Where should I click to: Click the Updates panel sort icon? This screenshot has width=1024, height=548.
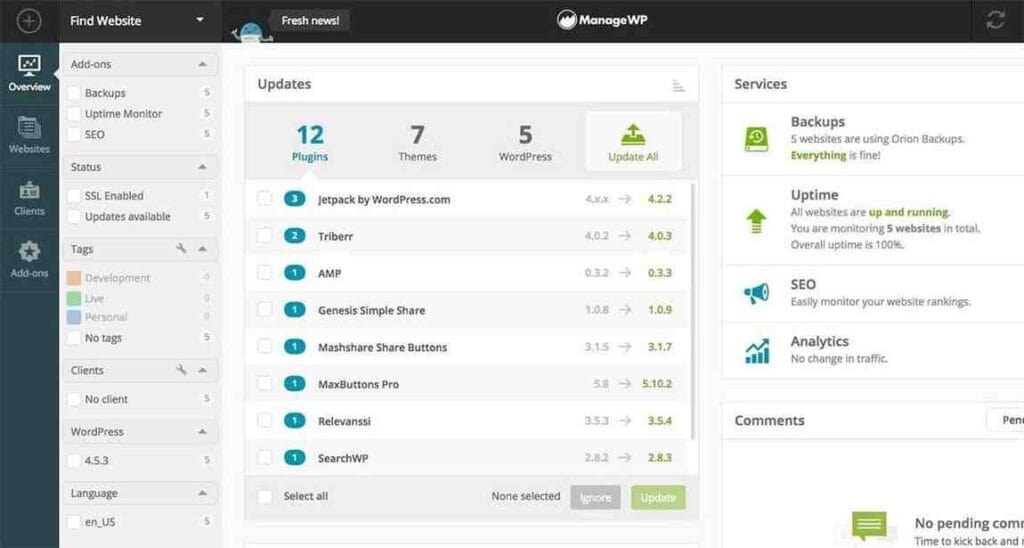point(679,85)
